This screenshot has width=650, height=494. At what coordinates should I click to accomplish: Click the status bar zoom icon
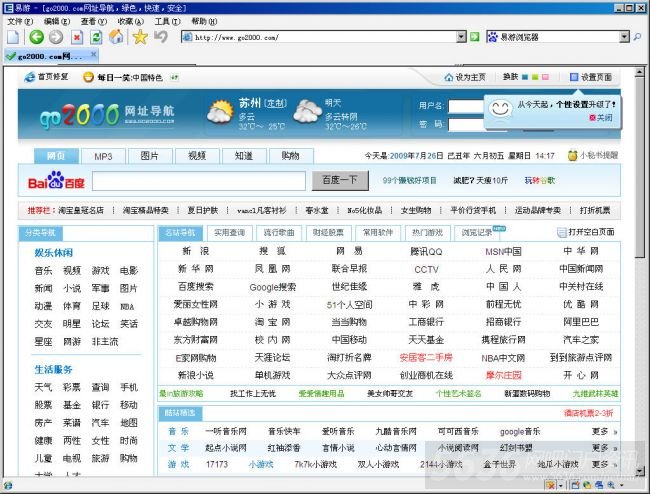(x=611, y=485)
